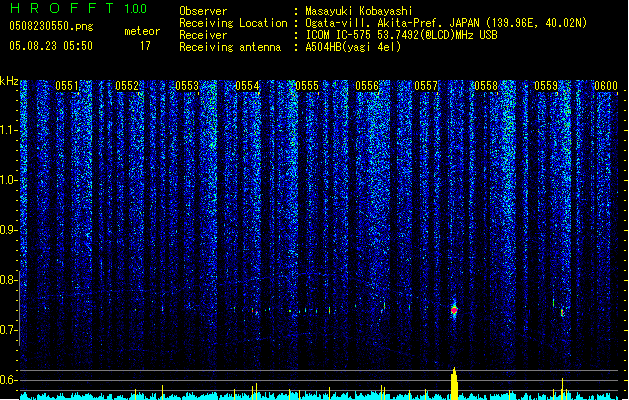Click the kHz axis unit label
629x400 pixels.
[9, 81]
